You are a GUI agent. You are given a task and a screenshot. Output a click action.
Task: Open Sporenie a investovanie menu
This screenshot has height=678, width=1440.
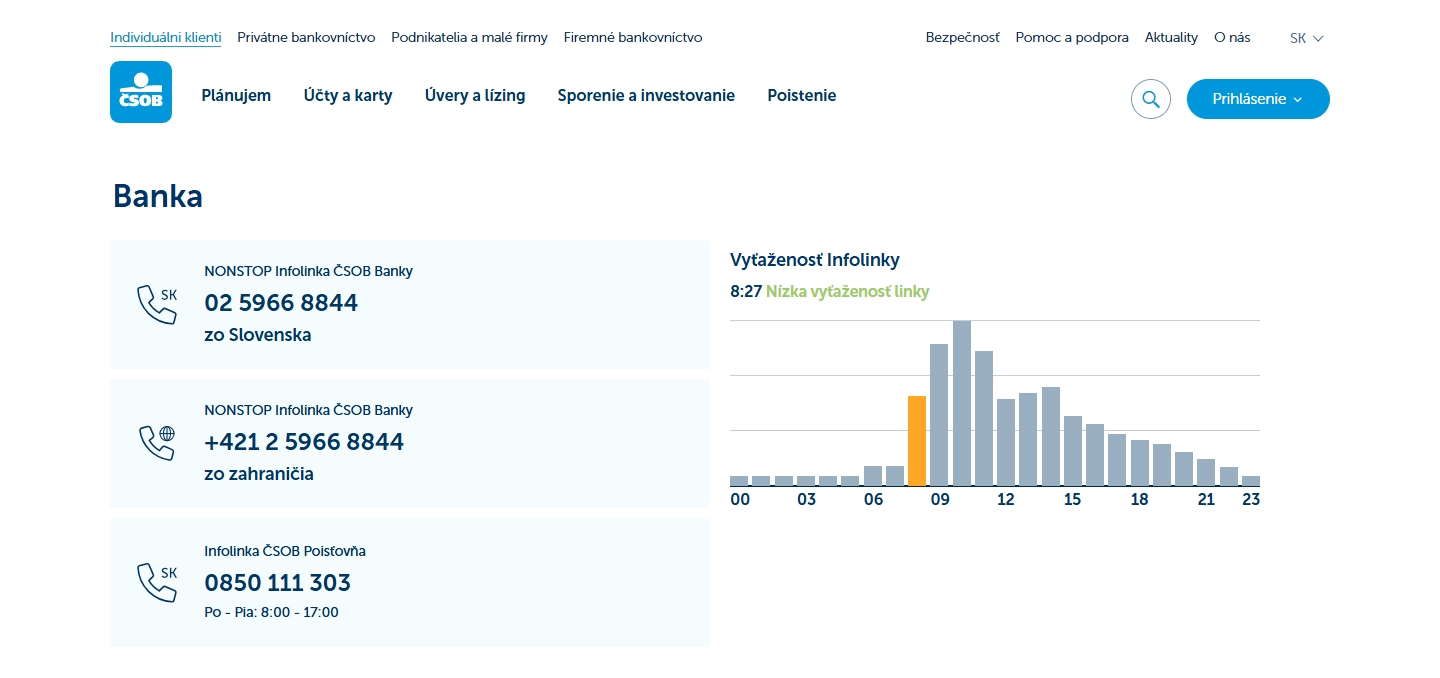point(646,96)
